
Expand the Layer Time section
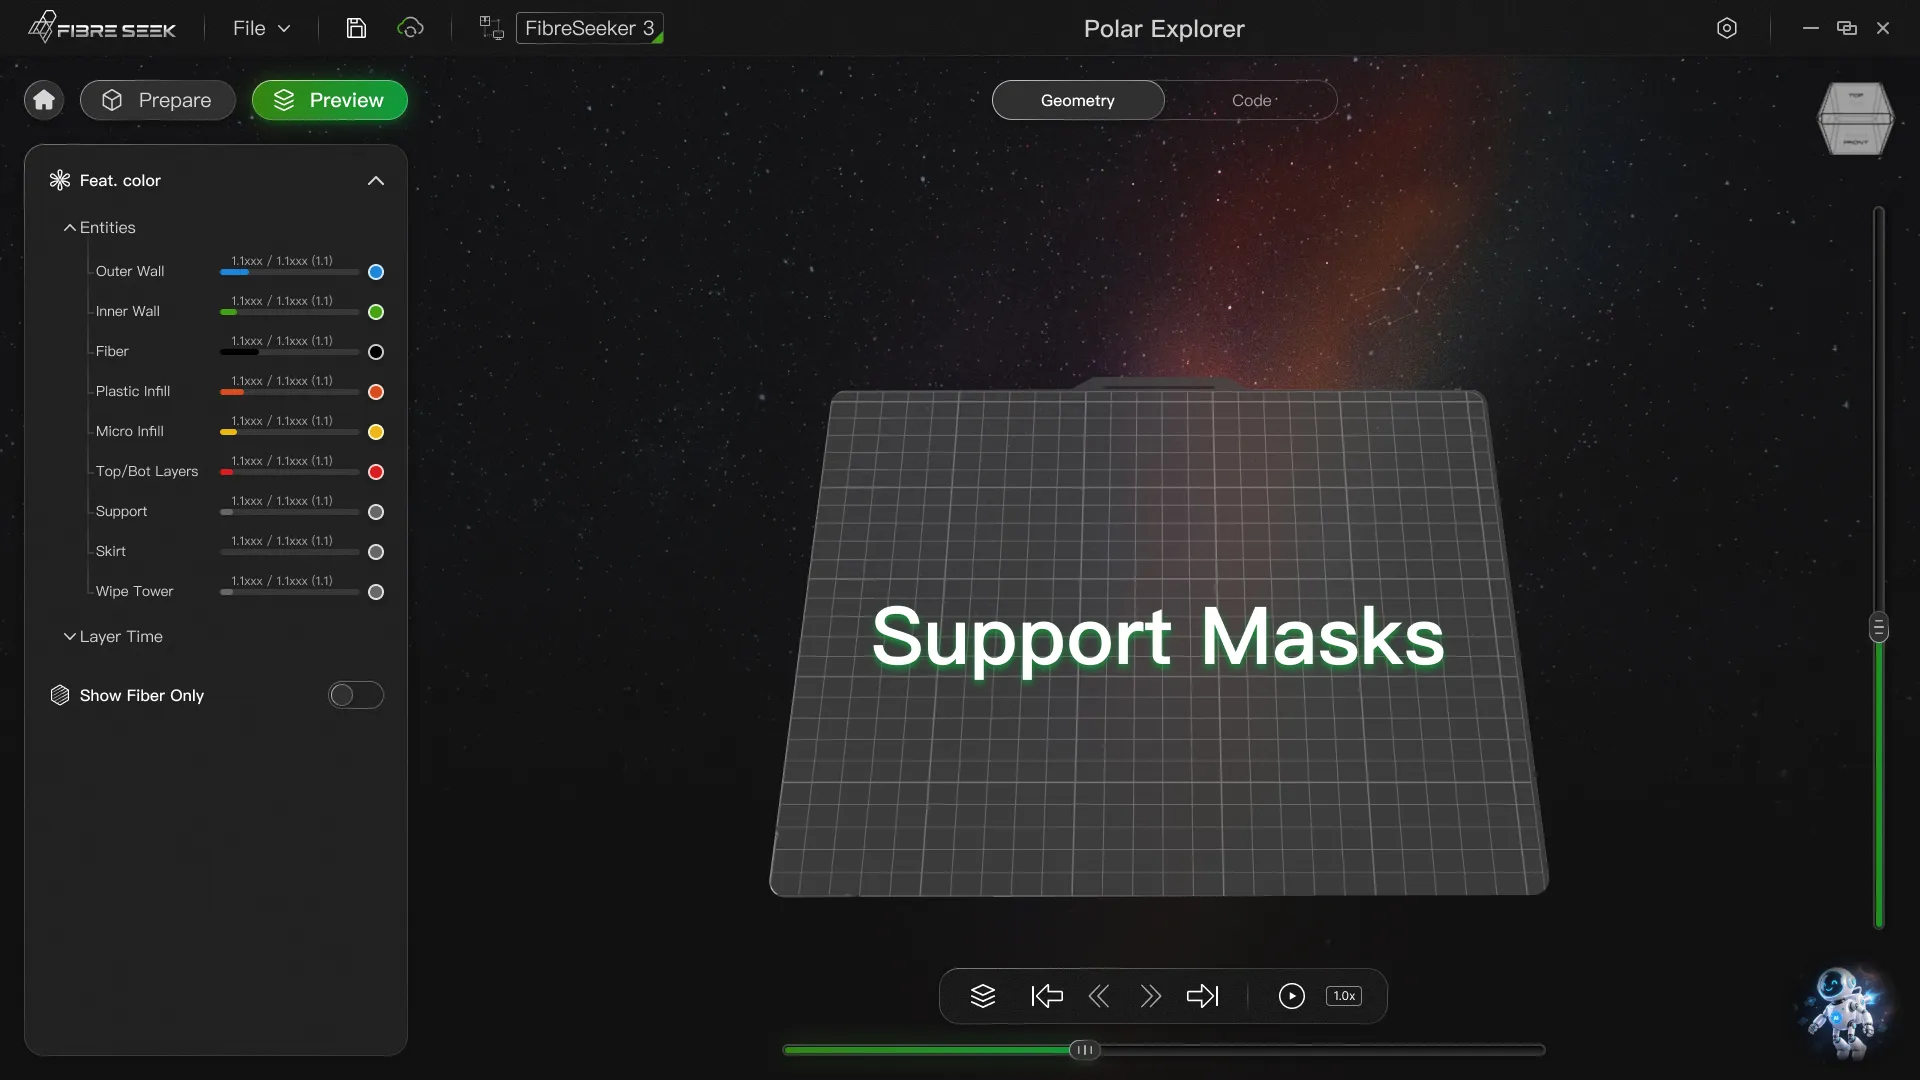pos(69,637)
